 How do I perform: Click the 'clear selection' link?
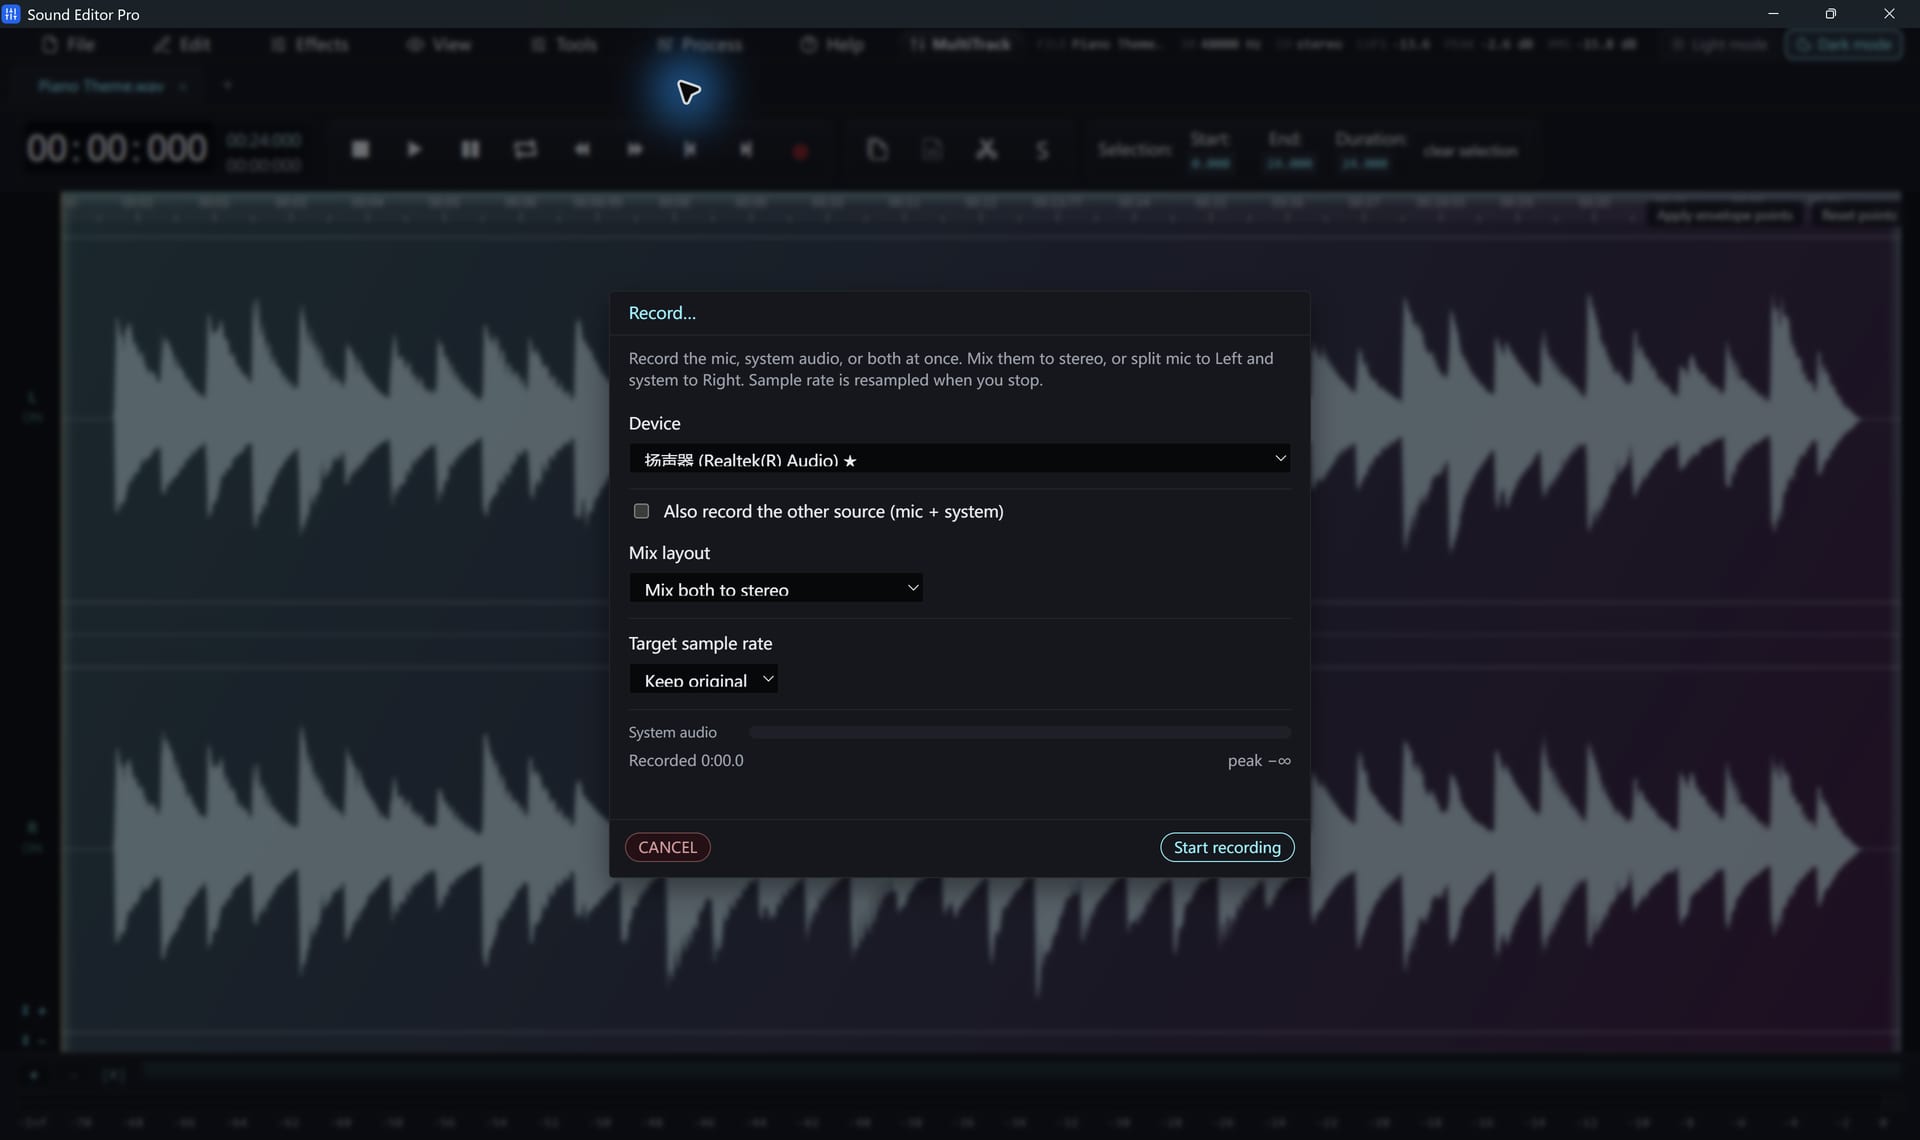[1470, 151]
